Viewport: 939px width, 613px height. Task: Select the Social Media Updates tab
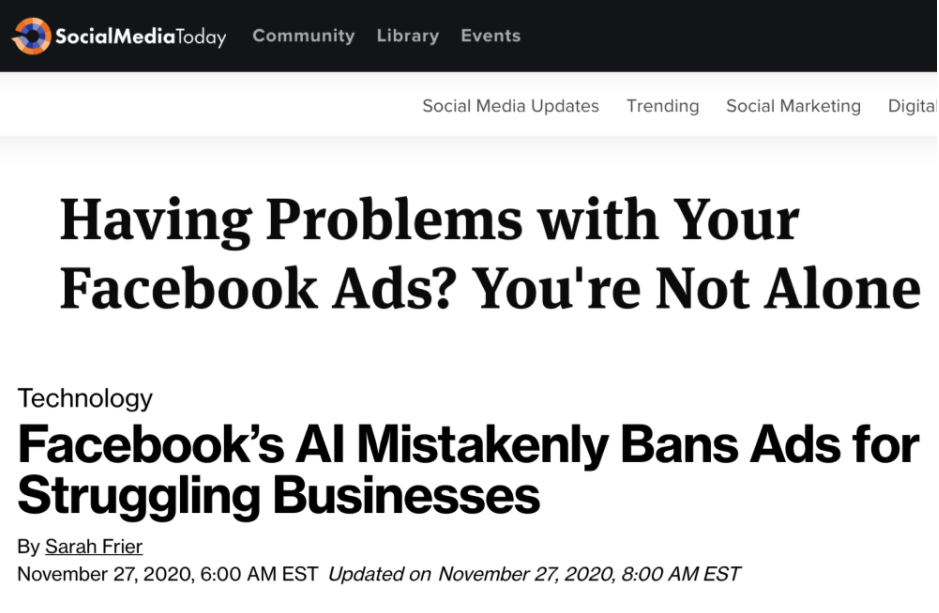510,106
